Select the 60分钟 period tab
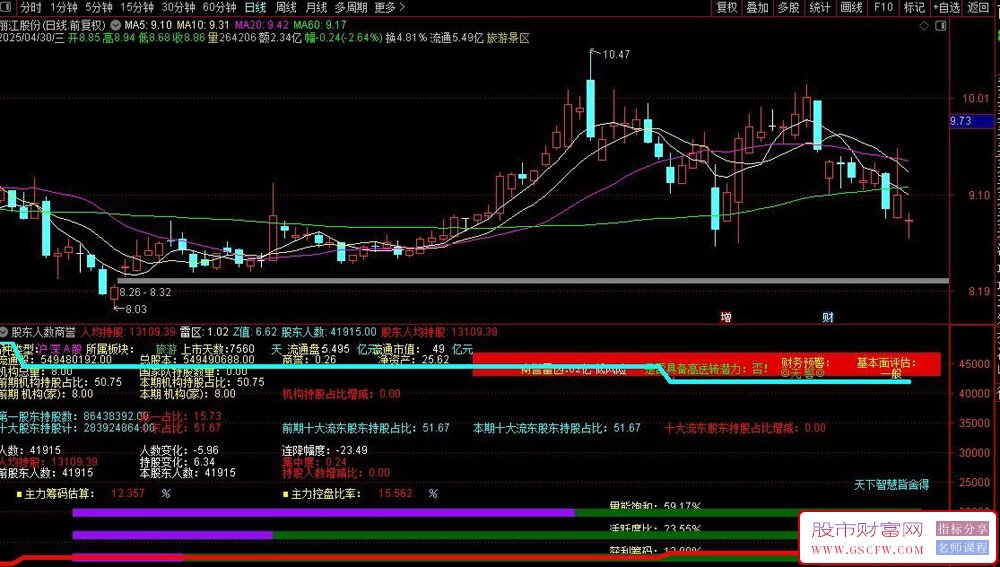The height and width of the screenshot is (567, 1000). 220,8
